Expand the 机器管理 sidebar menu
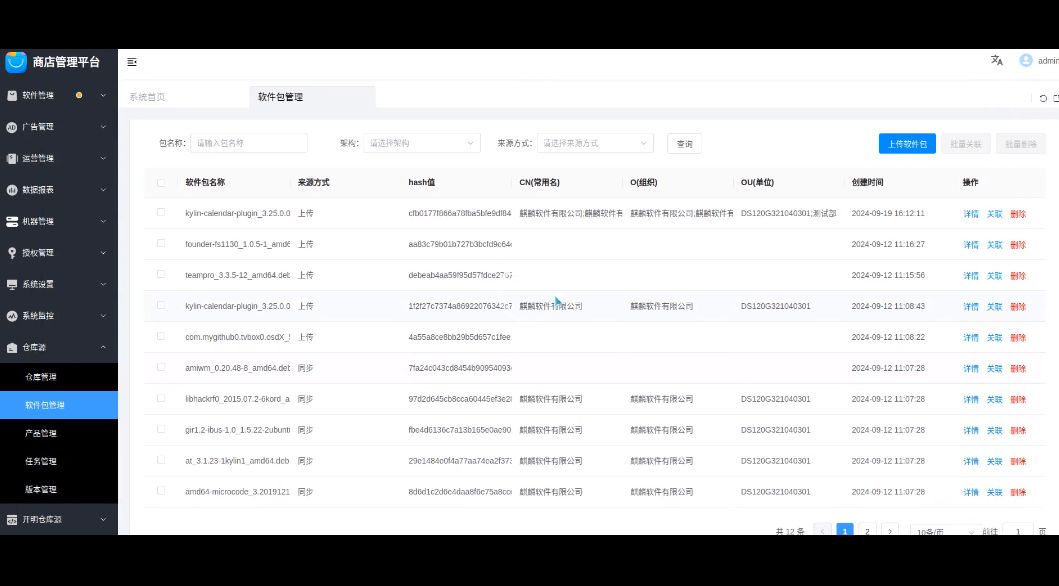 58,221
